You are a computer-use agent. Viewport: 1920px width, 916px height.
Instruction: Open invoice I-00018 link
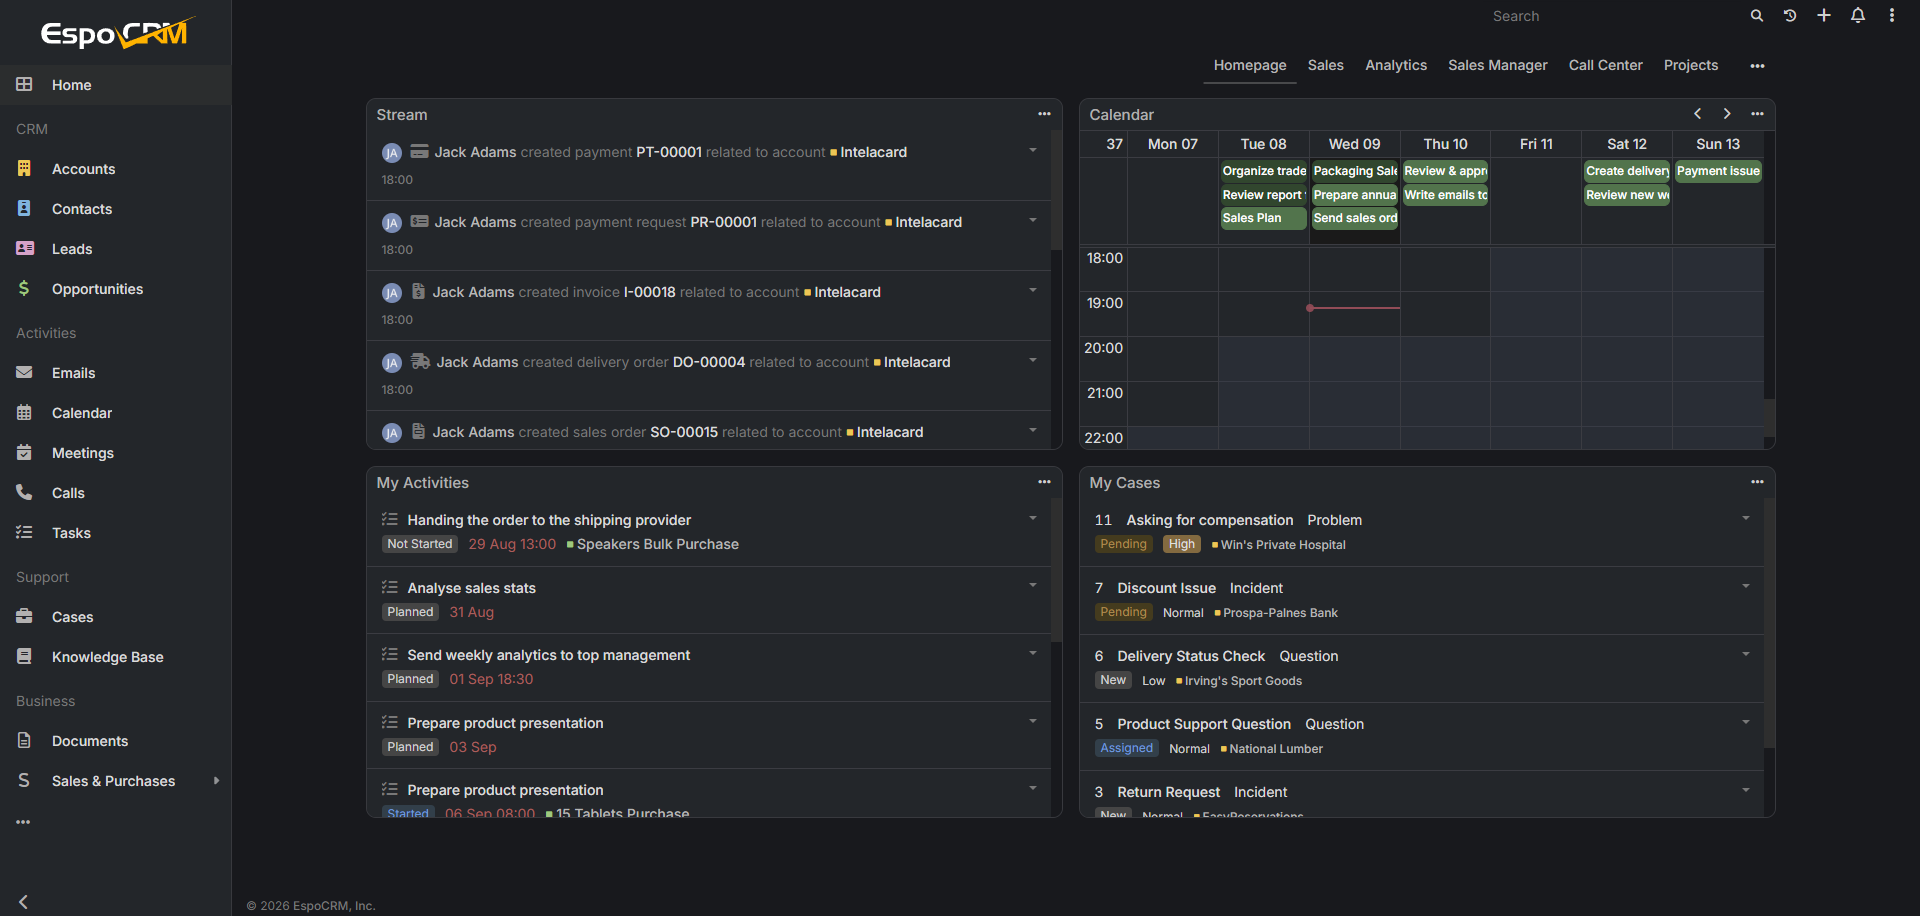650,292
